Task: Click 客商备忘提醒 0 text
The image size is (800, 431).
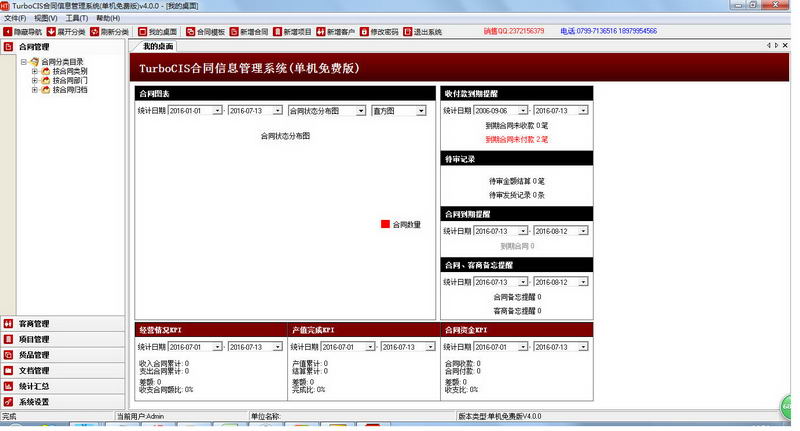Action: point(517,311)
